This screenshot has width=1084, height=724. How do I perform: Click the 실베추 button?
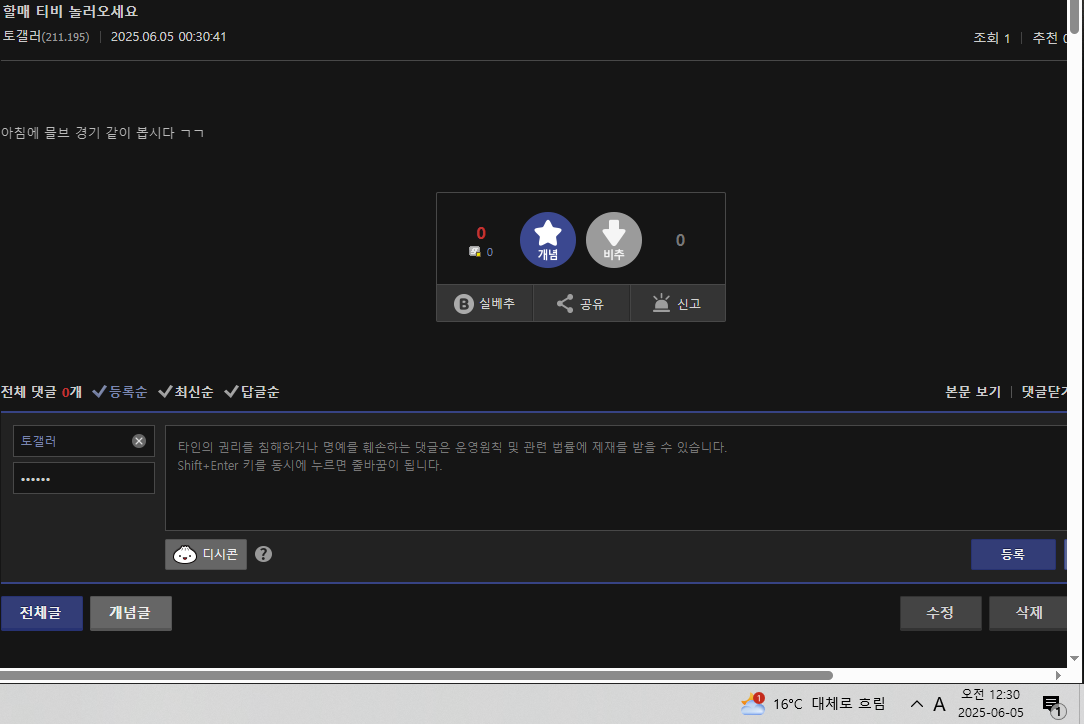point(485,304)
